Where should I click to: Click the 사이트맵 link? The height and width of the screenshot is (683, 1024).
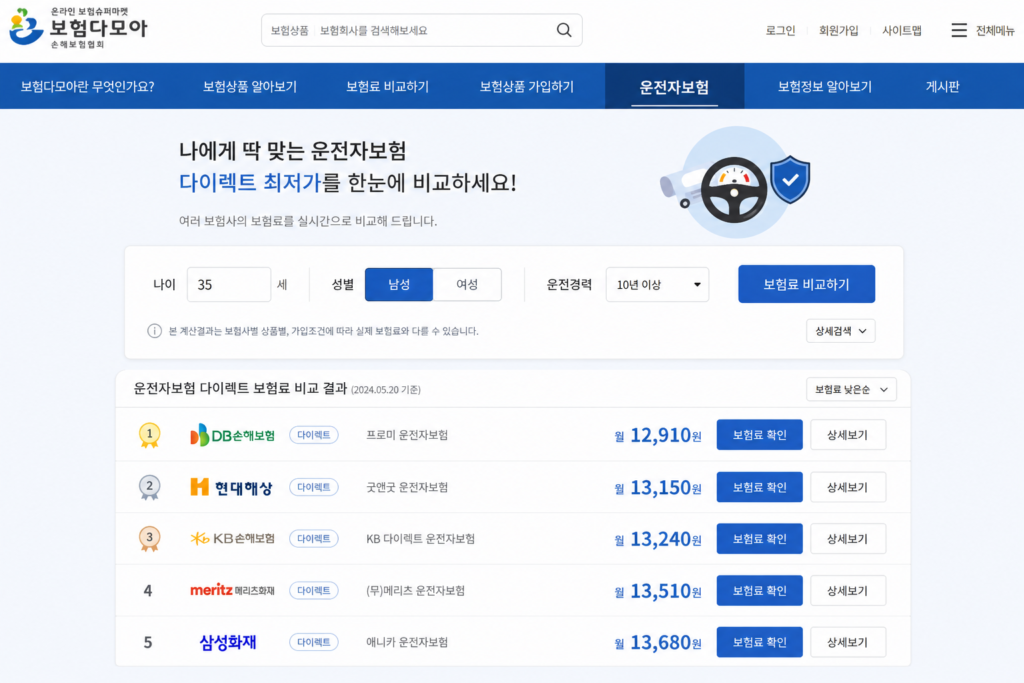[902, 31]
